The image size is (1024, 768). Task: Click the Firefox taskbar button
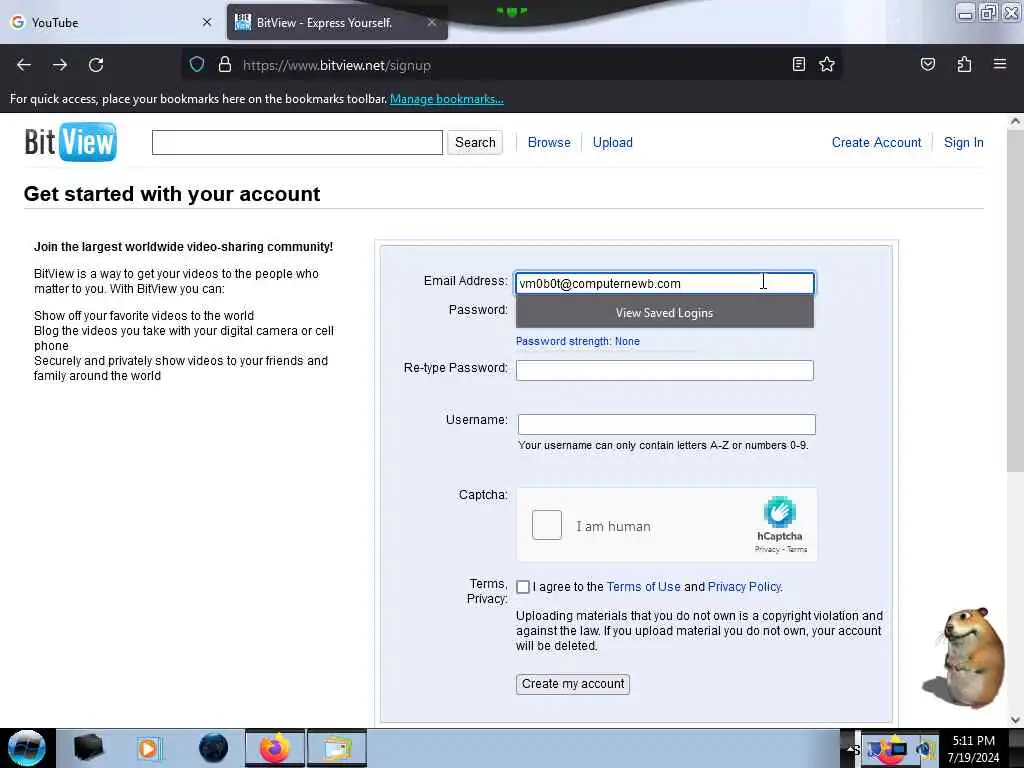point(275,748)
